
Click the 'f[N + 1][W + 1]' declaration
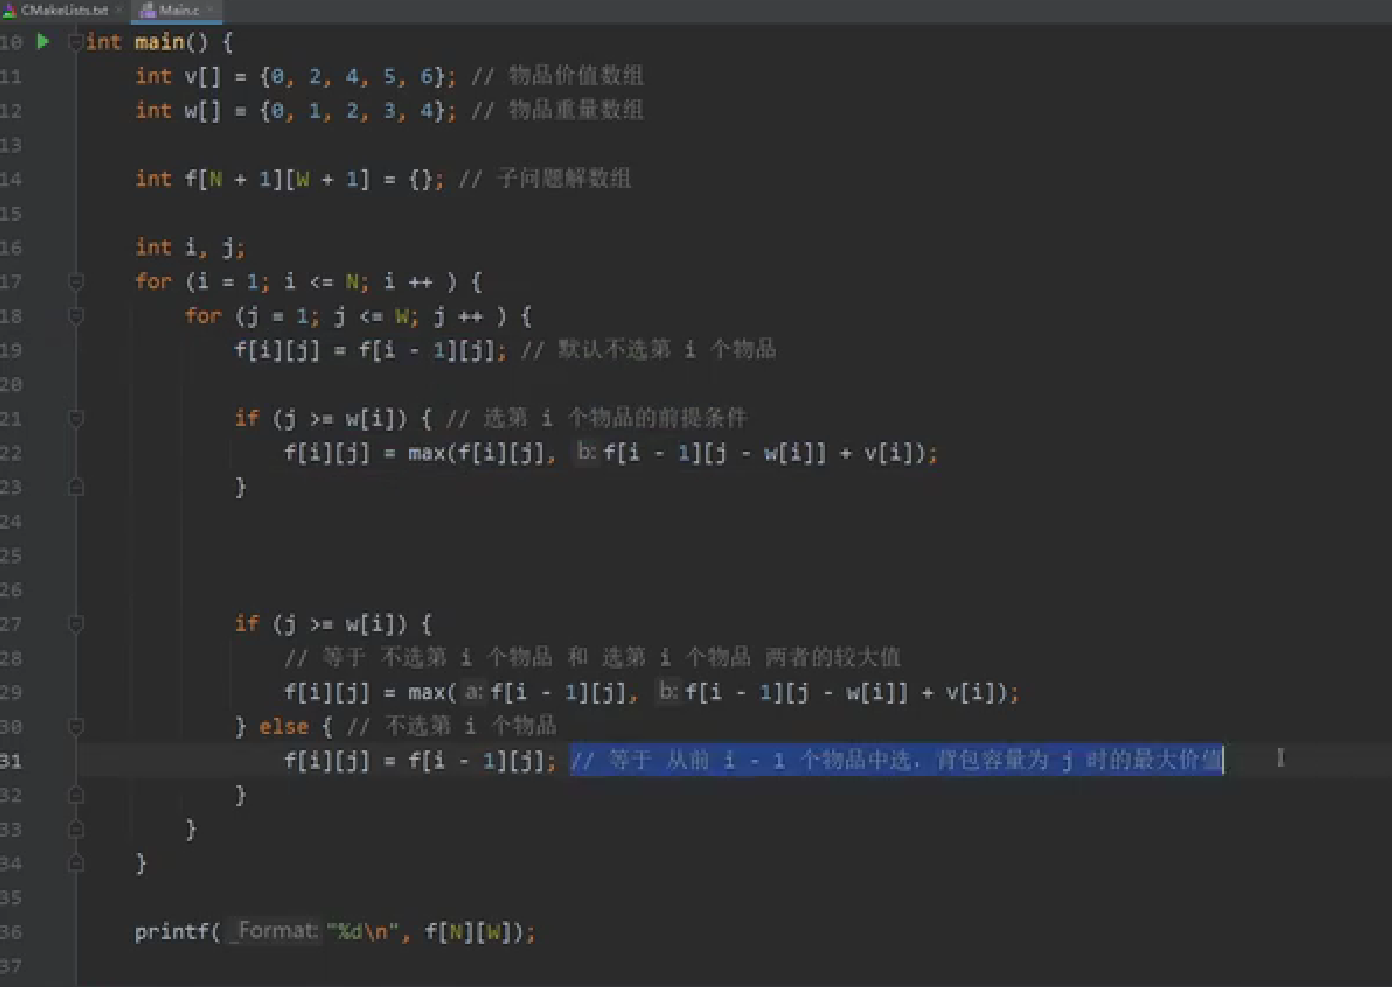(x=277, y=179)
